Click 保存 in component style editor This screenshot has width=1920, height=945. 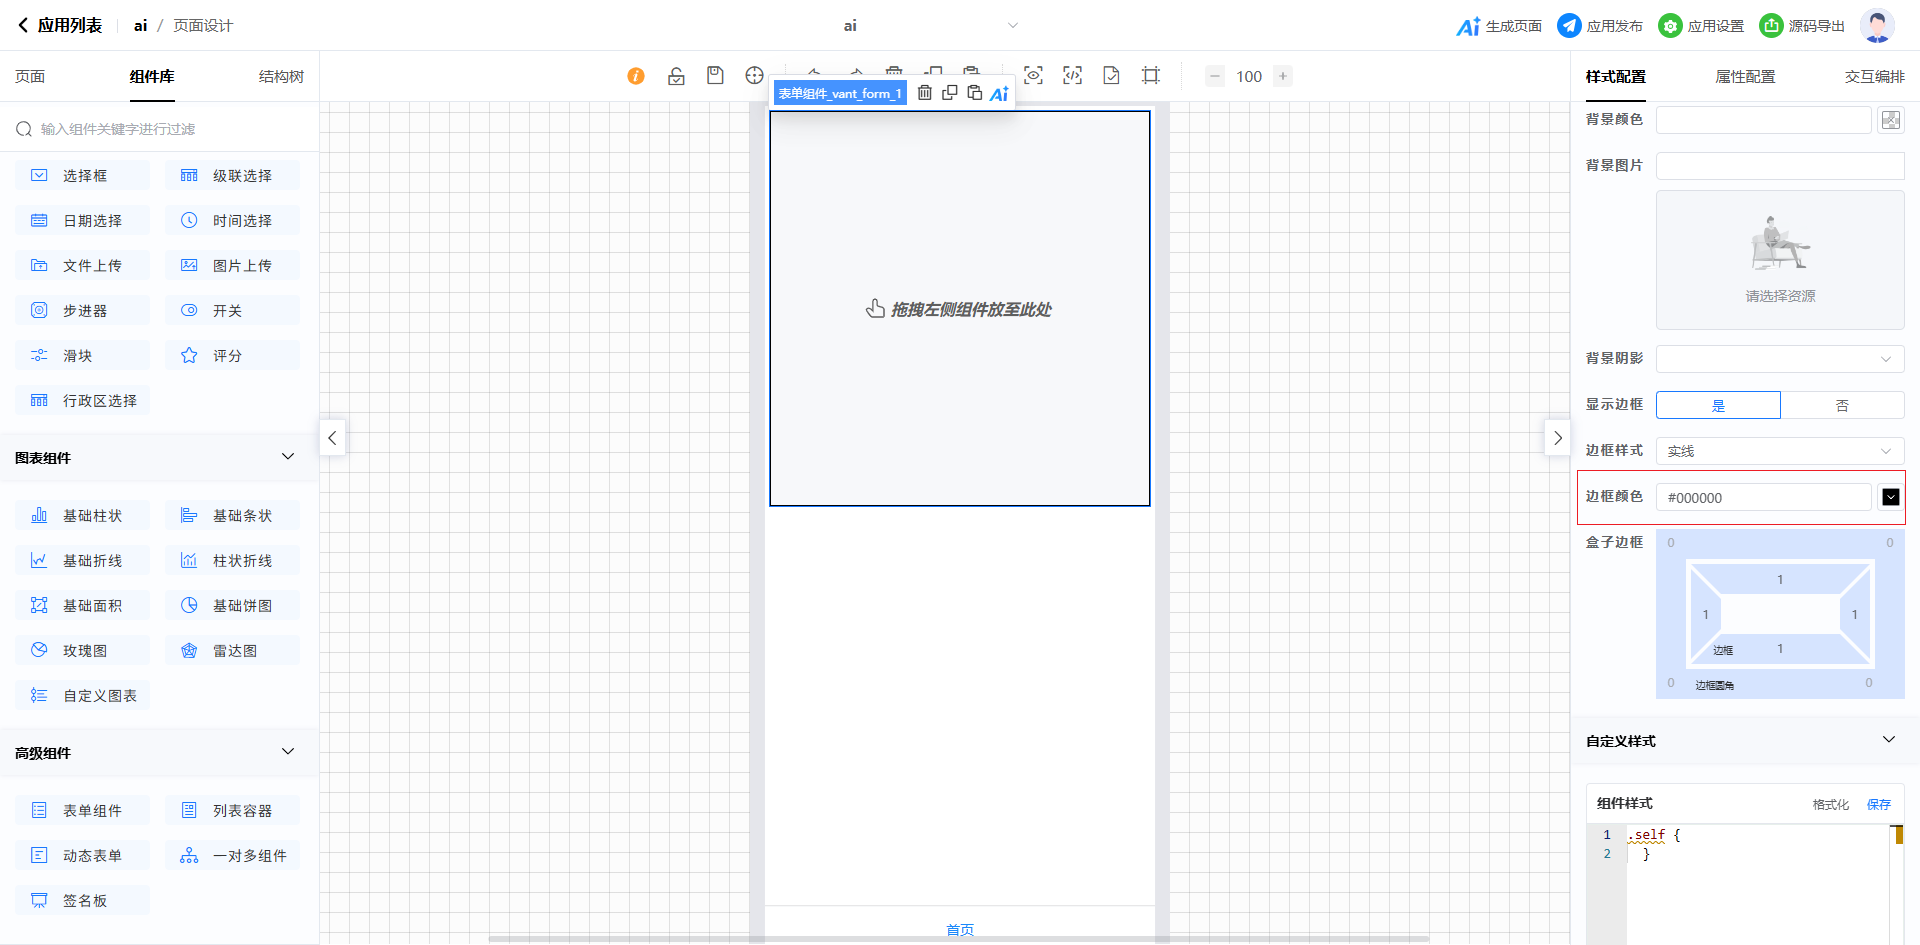click(x=1879, y=804)
